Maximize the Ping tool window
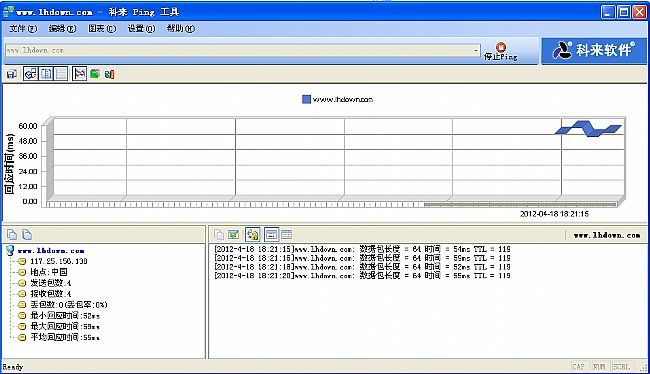 pyautogui.click(x=624, y=12)
